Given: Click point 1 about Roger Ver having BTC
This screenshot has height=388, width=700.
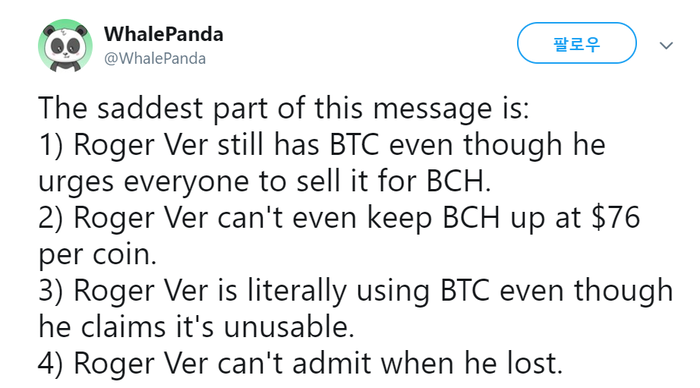Looking at the screenshot, I should click(322, 145).
